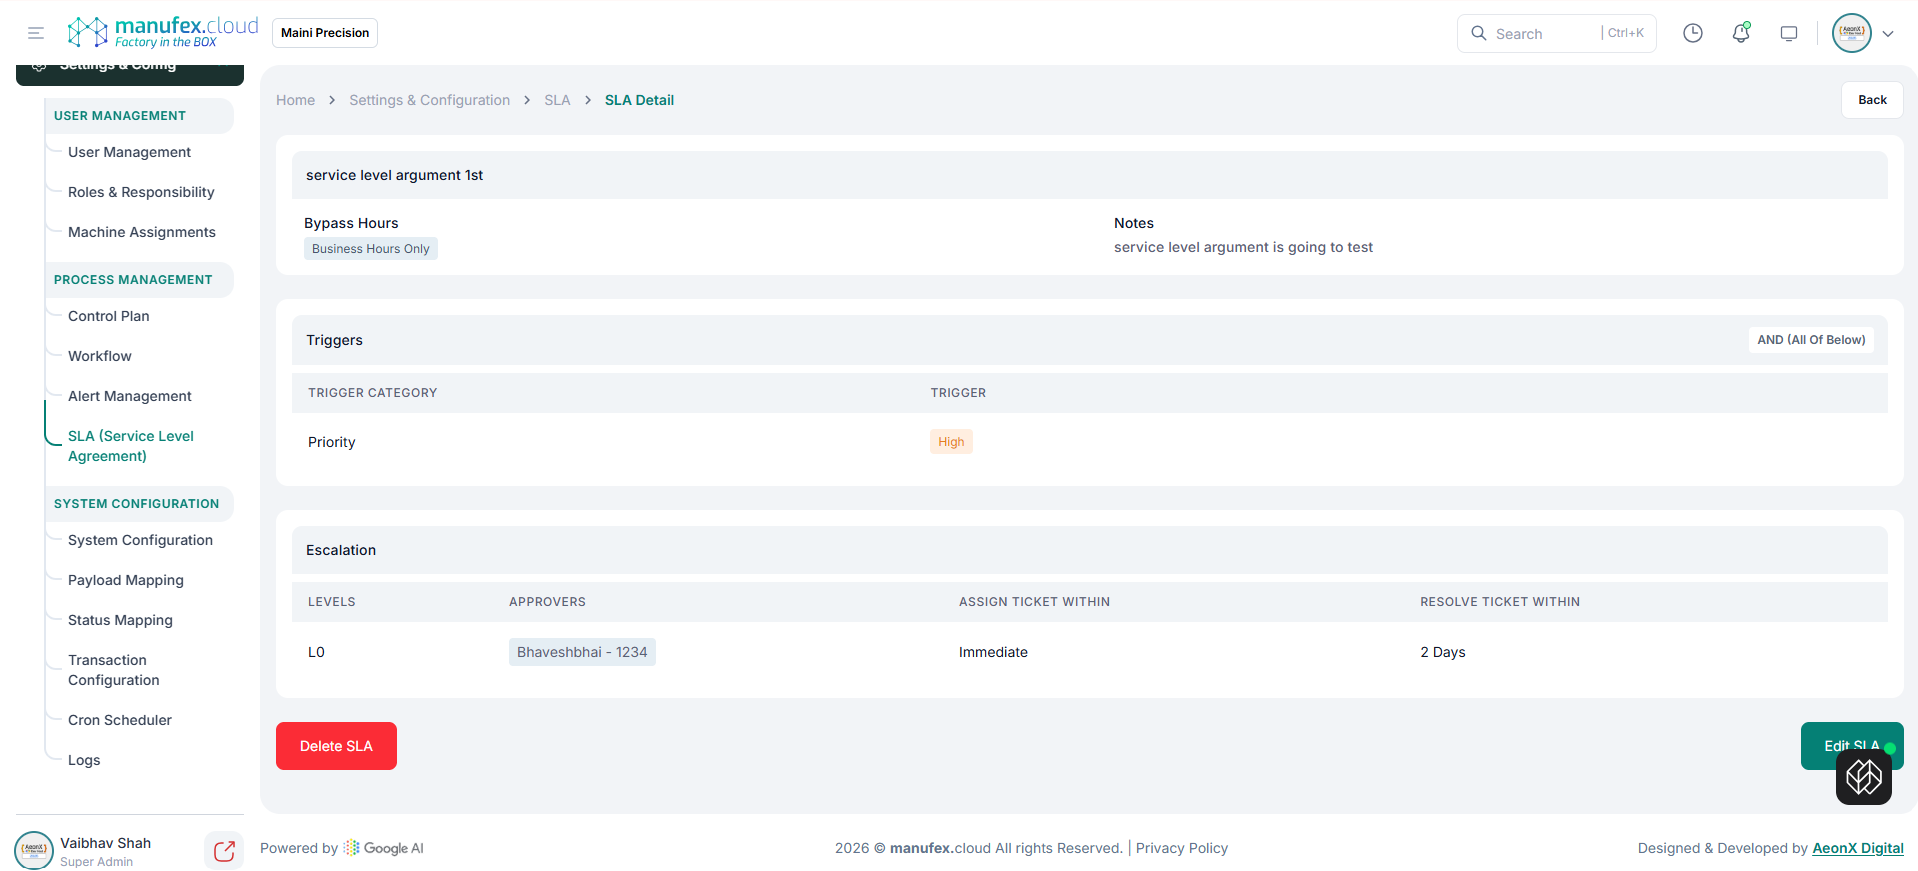This screenshot has width=1918, height=871.
Task: Click the Back button
Action: [x=1871, y=100]
